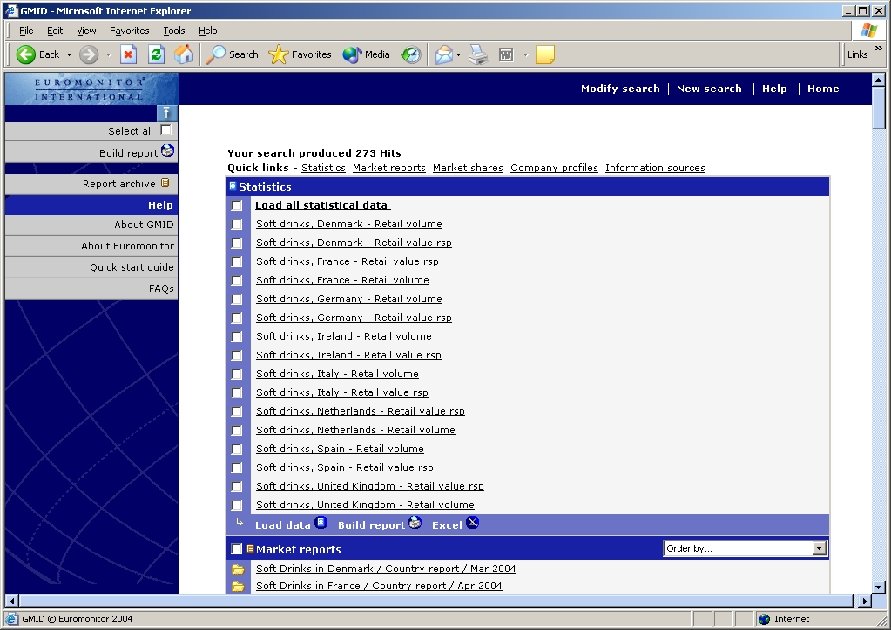Click the Internet zone globe in status bar

[764, 619]
